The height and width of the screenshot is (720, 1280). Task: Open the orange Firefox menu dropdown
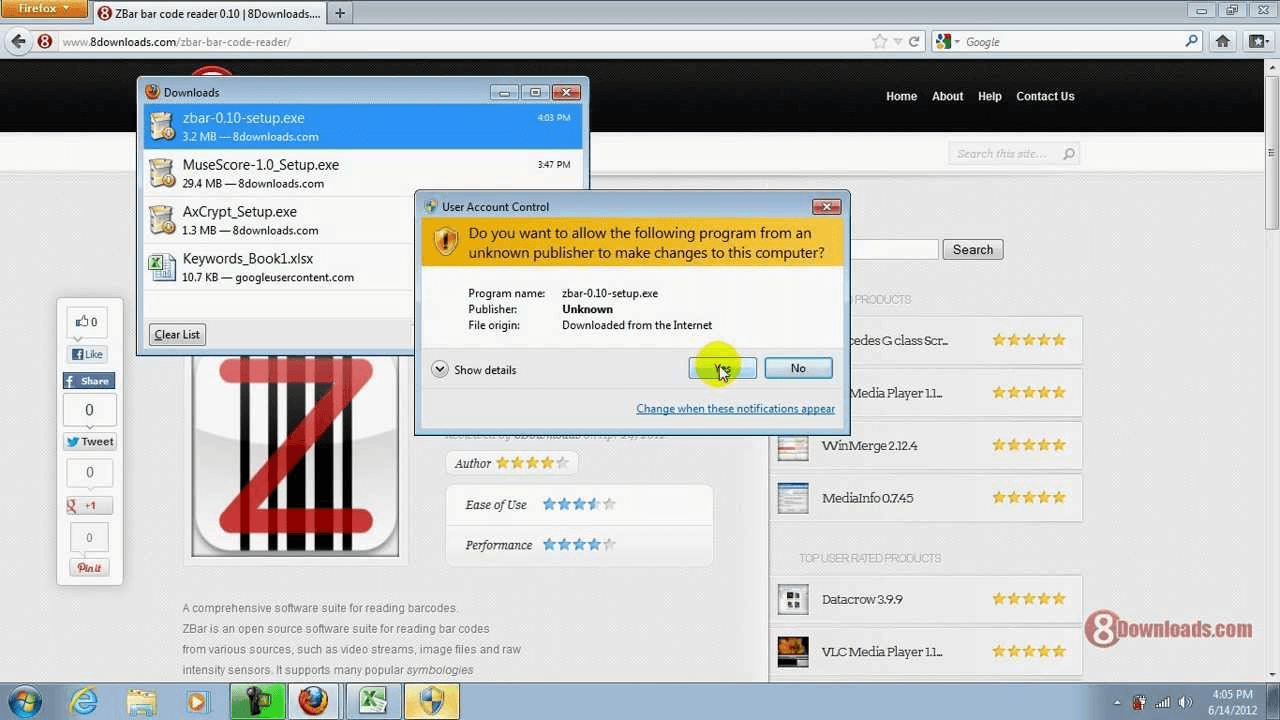tap(44, 9)
